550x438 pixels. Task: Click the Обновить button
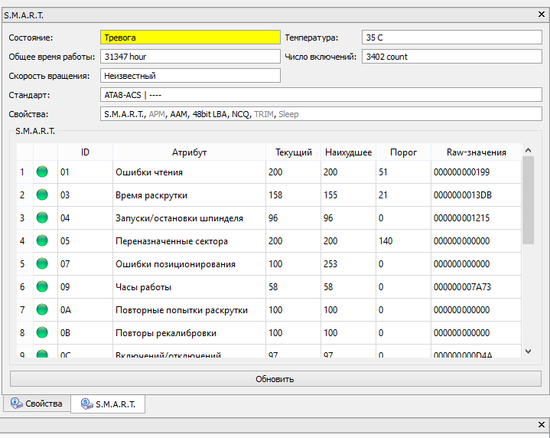276,379
